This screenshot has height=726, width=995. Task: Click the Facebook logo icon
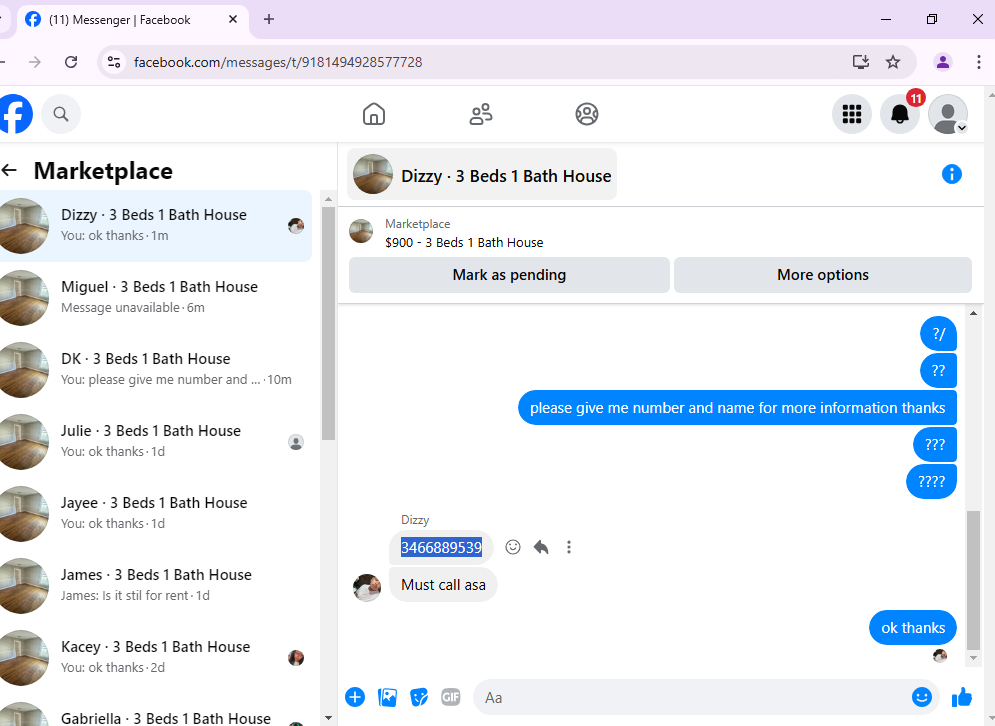pyautogui.click(x=15, y=114)
